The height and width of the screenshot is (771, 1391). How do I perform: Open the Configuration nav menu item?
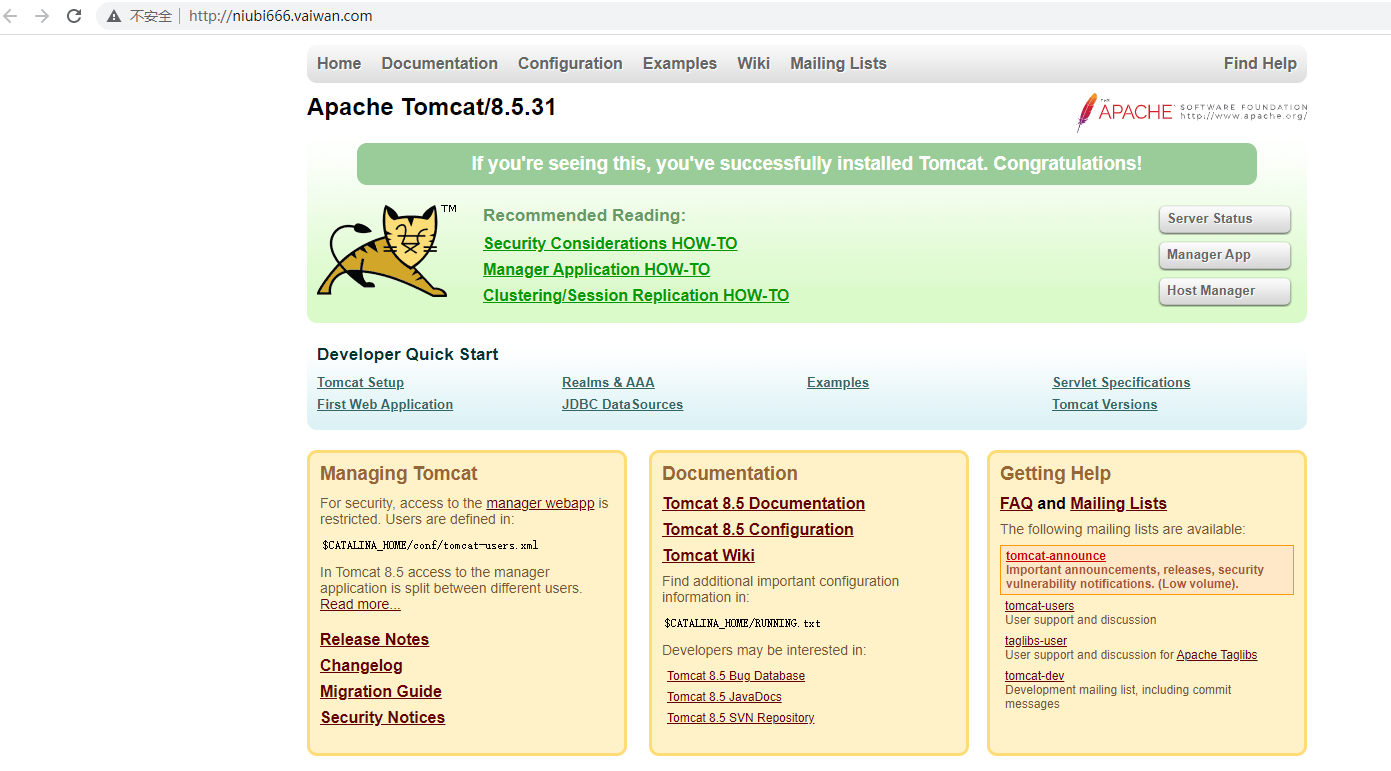pos(570,63)
